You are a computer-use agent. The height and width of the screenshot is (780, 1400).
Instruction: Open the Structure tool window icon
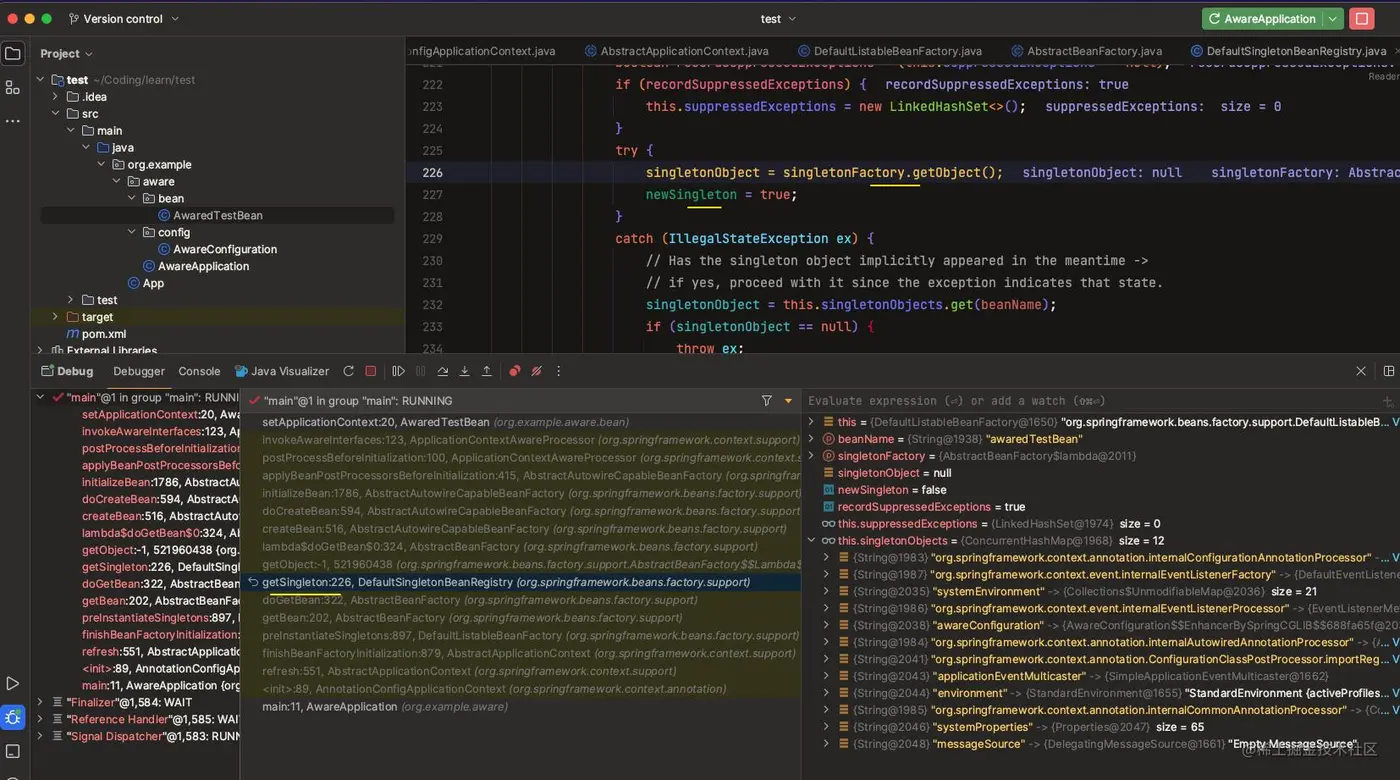point(13,87)
